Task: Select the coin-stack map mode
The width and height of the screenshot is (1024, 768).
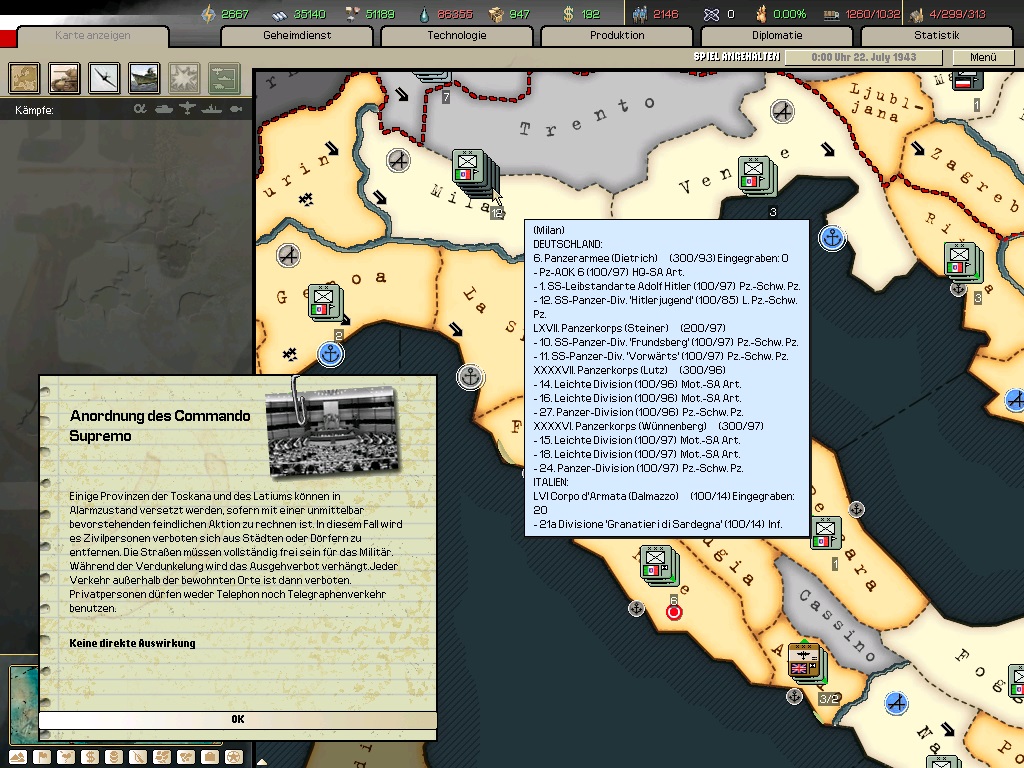Action: point(114,757)
